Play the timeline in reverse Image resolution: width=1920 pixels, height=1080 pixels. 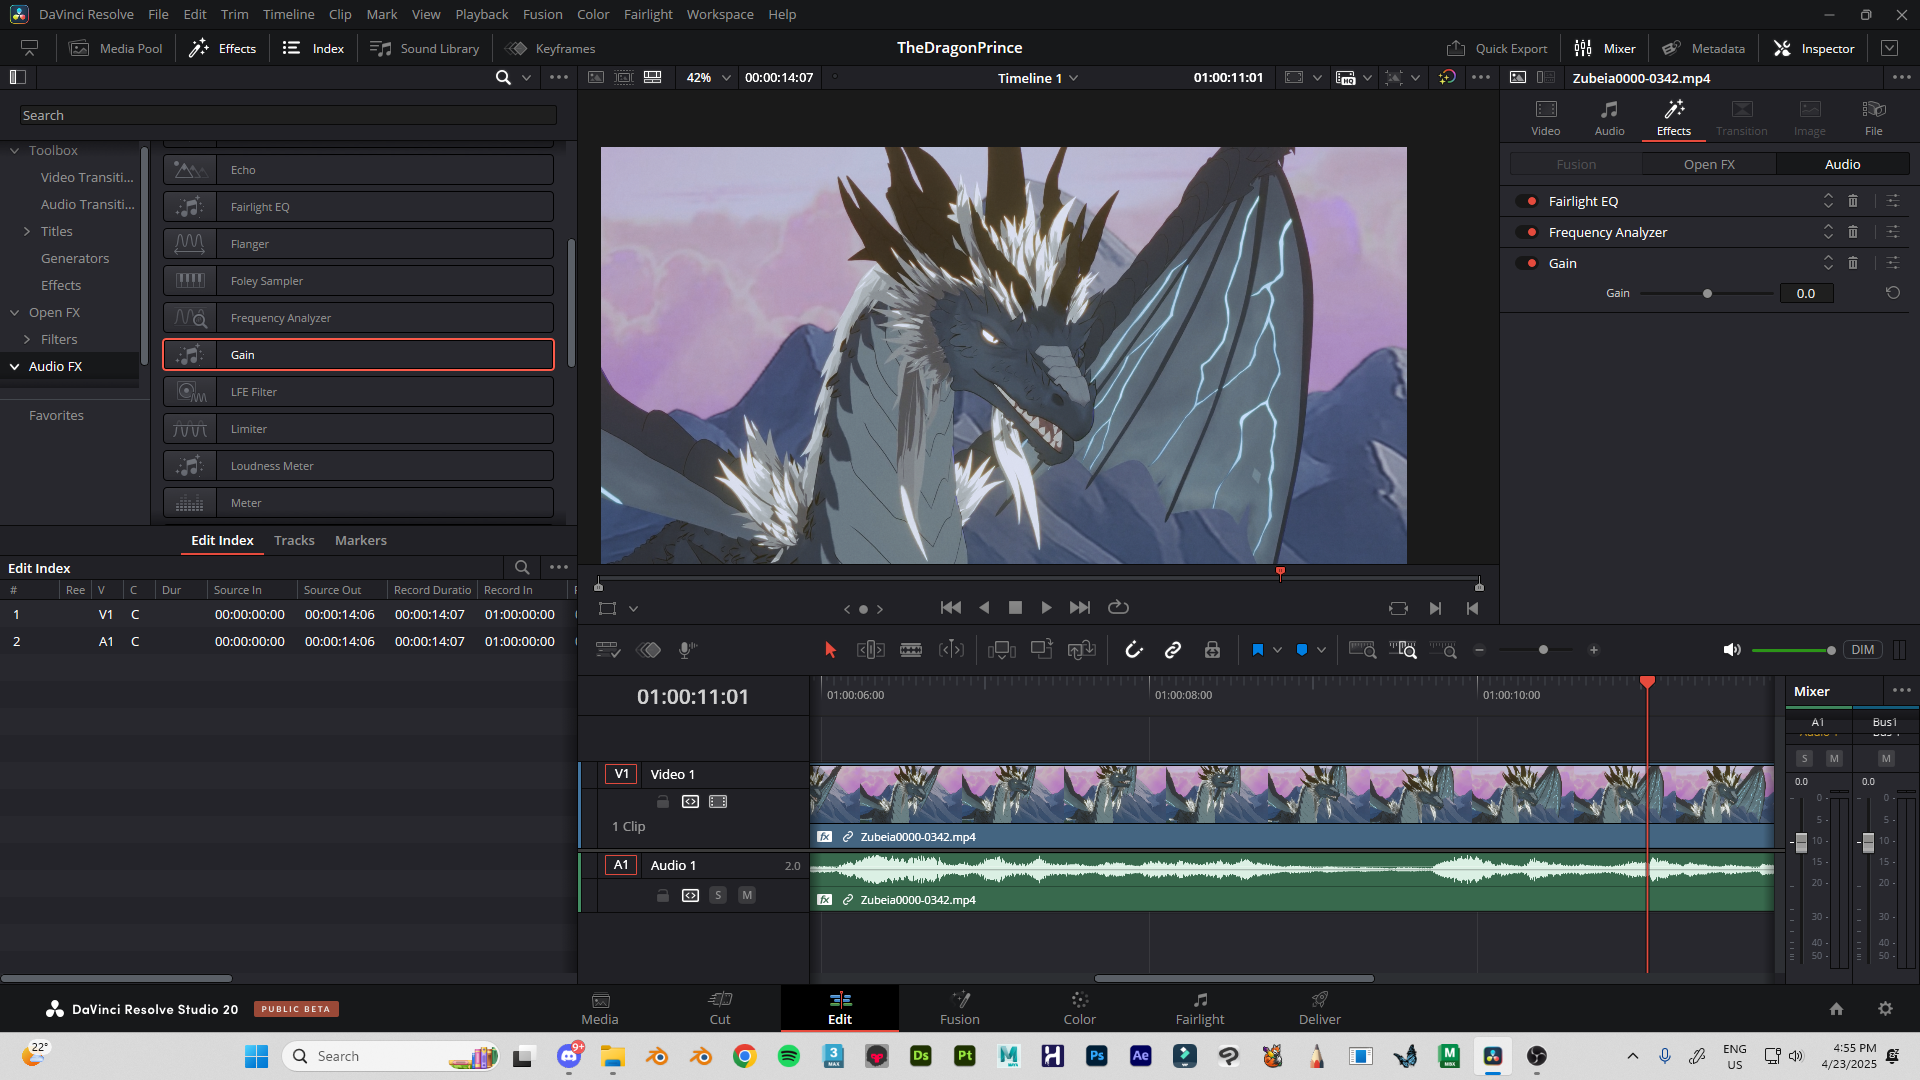[x=984, y=608]
